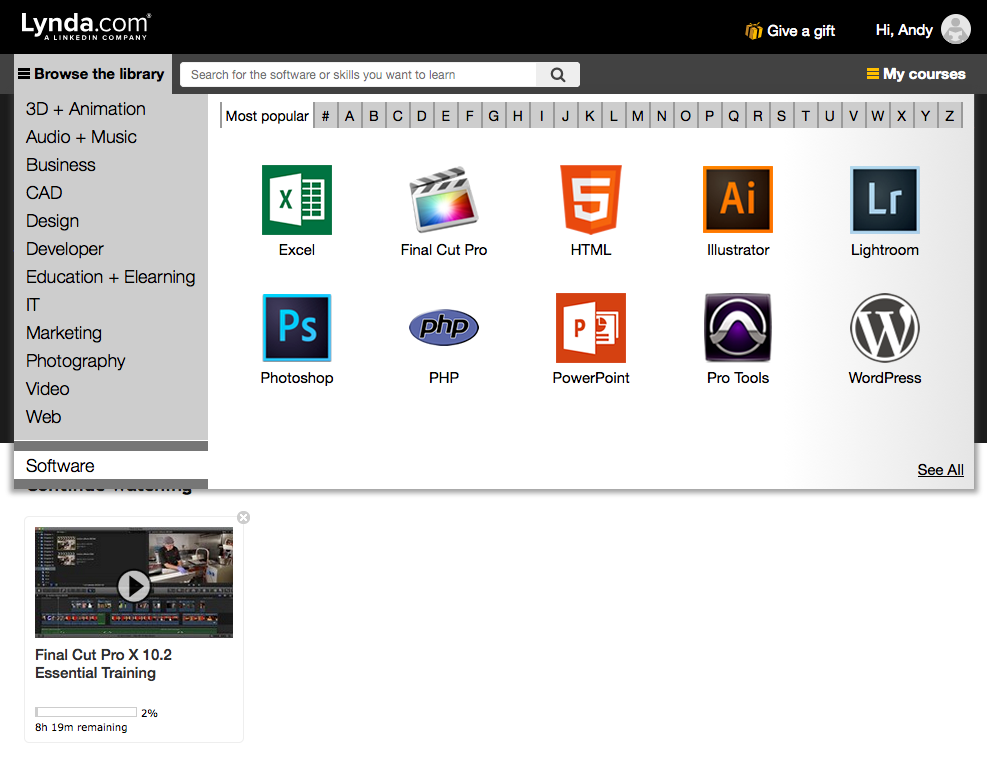987x781 pixels.
Task: Click the software search input field
Action: 358,75
